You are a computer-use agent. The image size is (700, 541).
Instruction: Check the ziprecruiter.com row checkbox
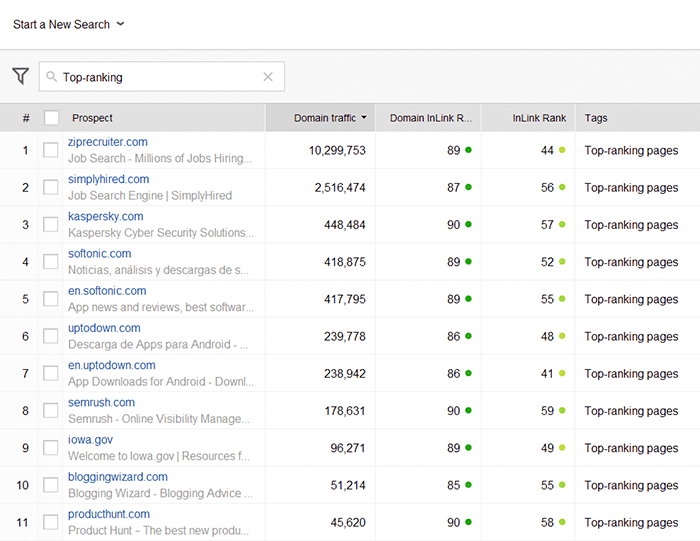tap(50, 150)
